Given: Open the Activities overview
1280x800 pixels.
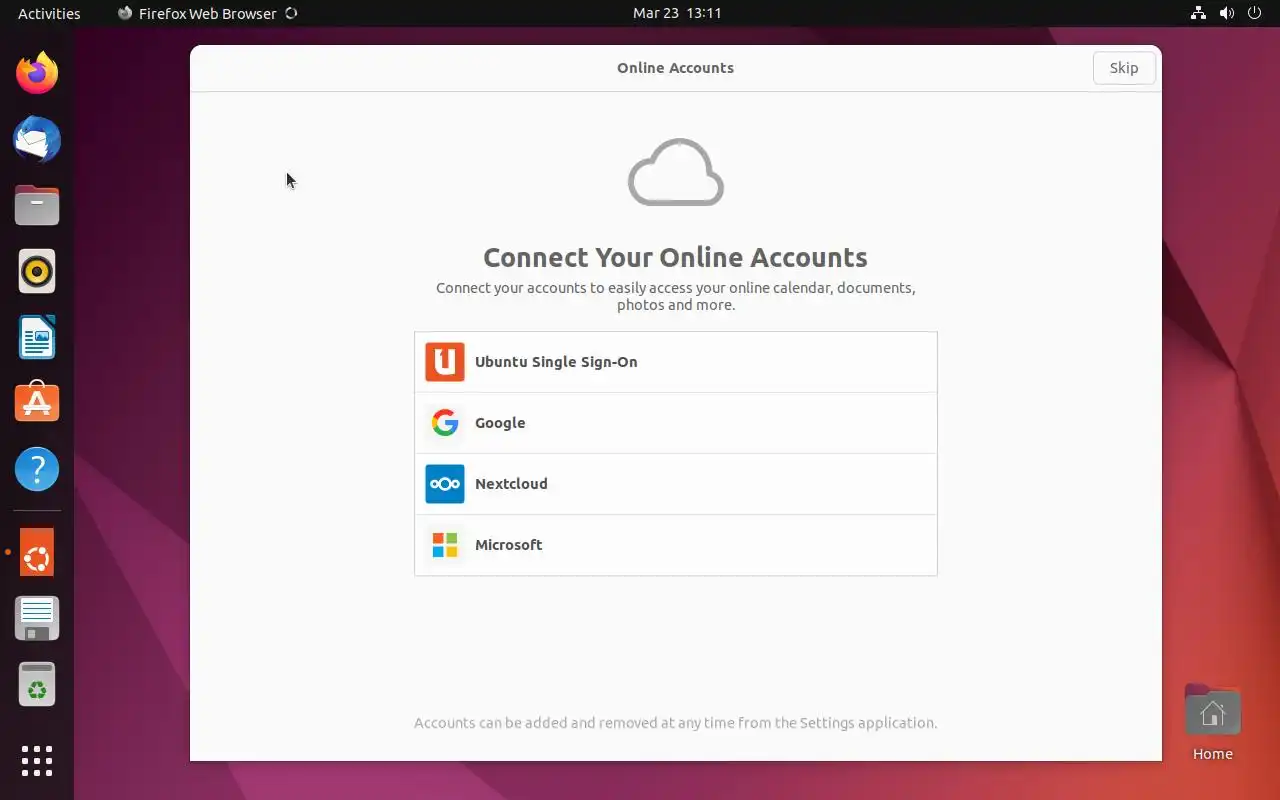Looking at the screenshot, I should click(49, 13).
